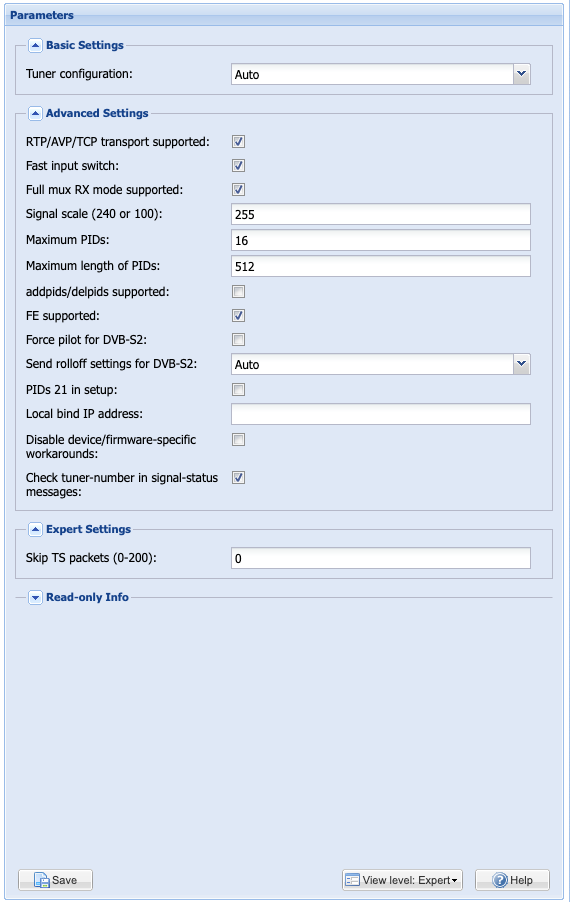Collapse the Expert Settings section
The width and height of the screenshot is (570, 902).
tap(35, 529)
